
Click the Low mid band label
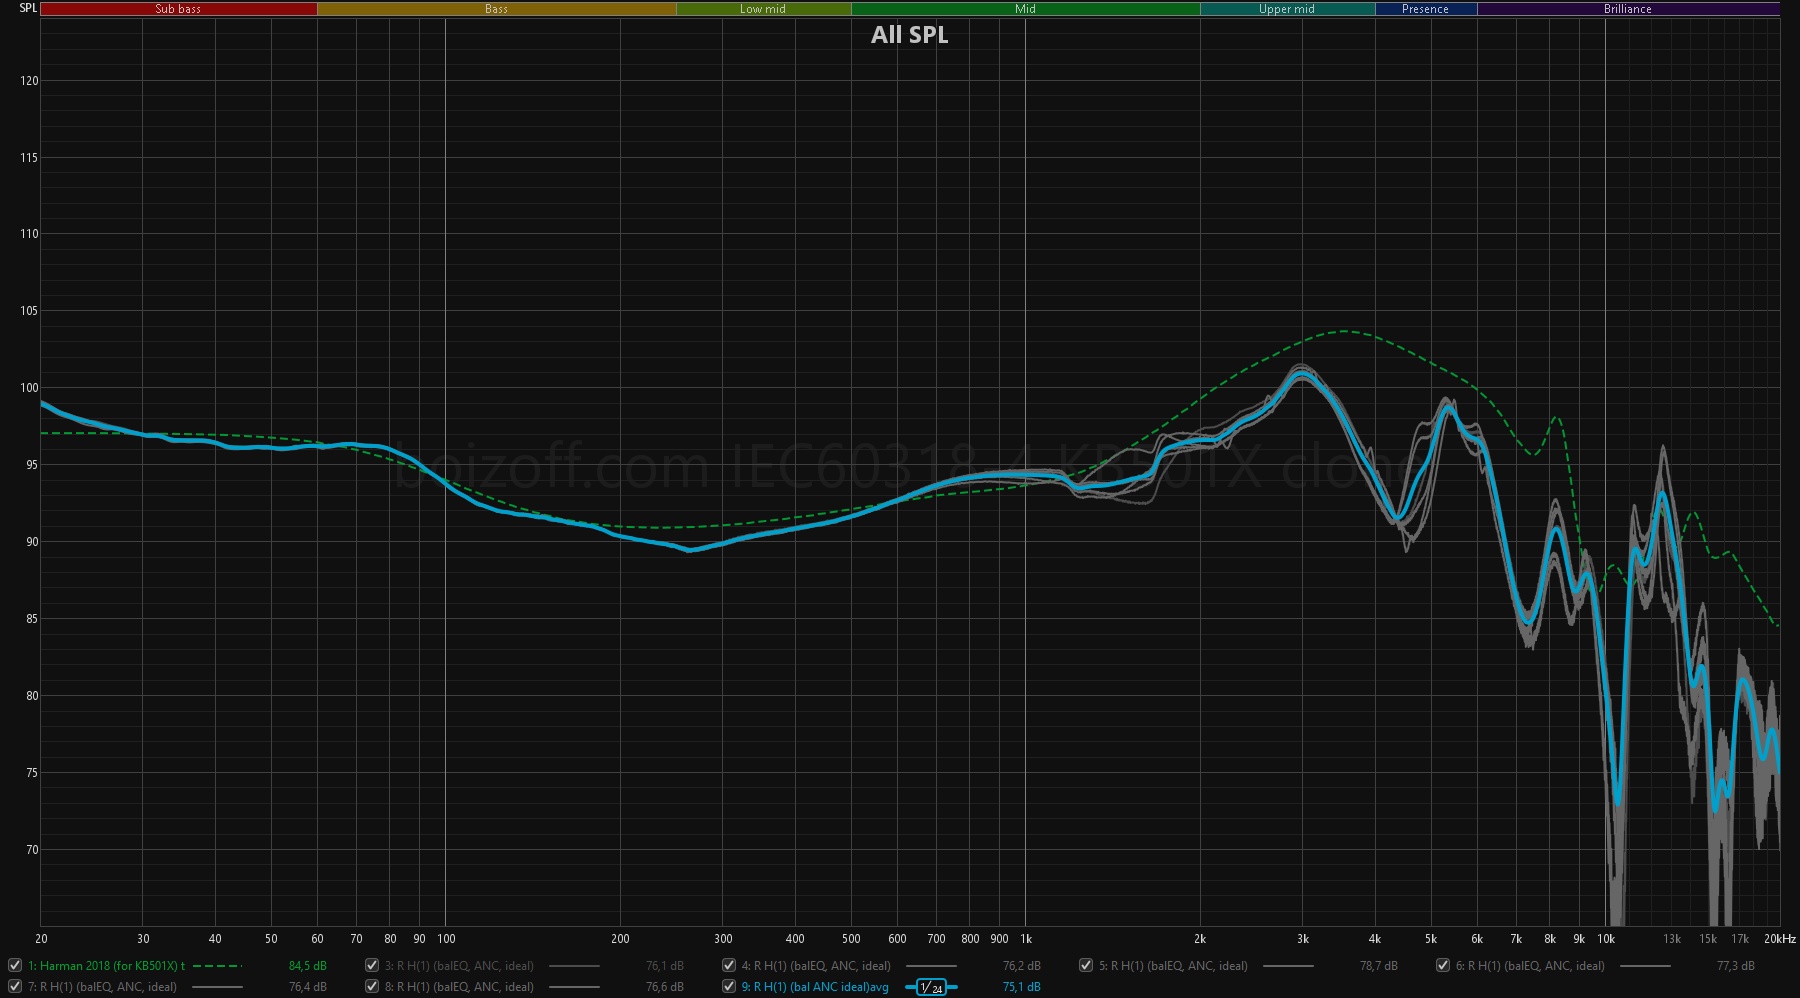(x=763, y=9)
